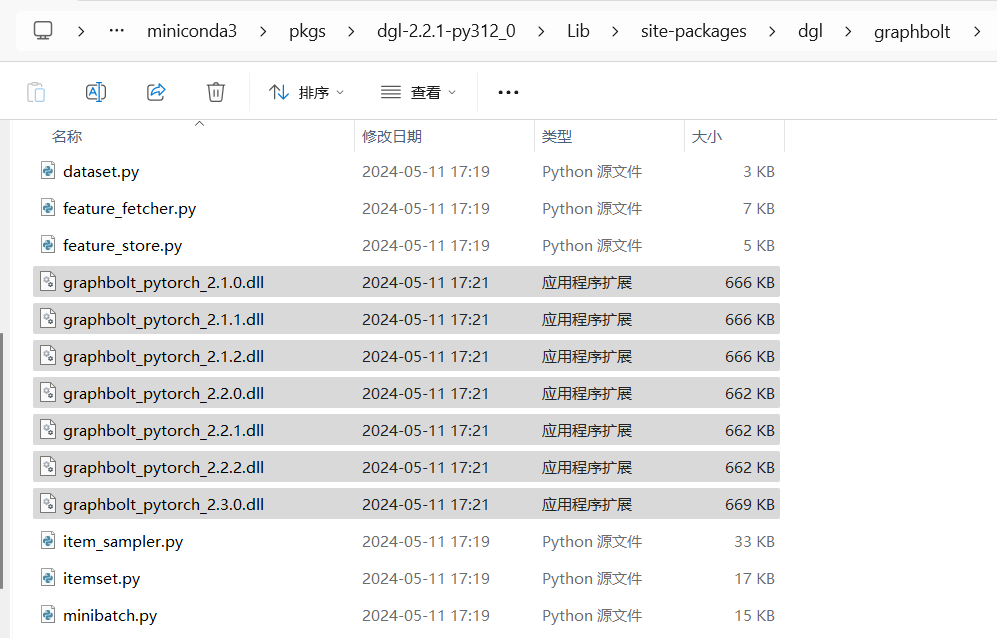The image size is (997, 638).
Task: Click the This PC monitor icon in address bar
Action: pyautogui.click(x=43, y=31)
